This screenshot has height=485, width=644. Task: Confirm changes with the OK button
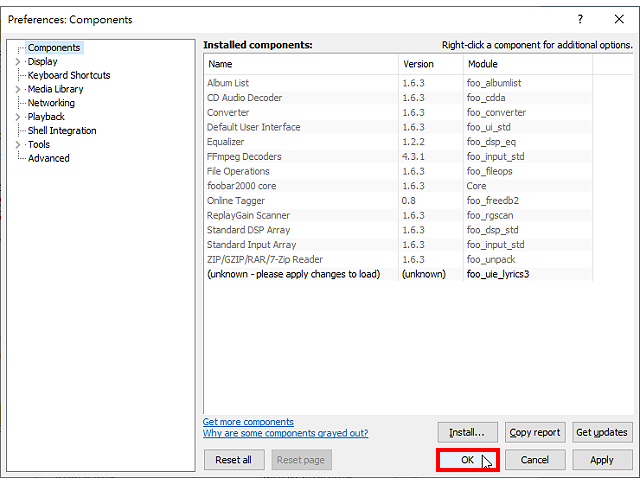point(467,460)
